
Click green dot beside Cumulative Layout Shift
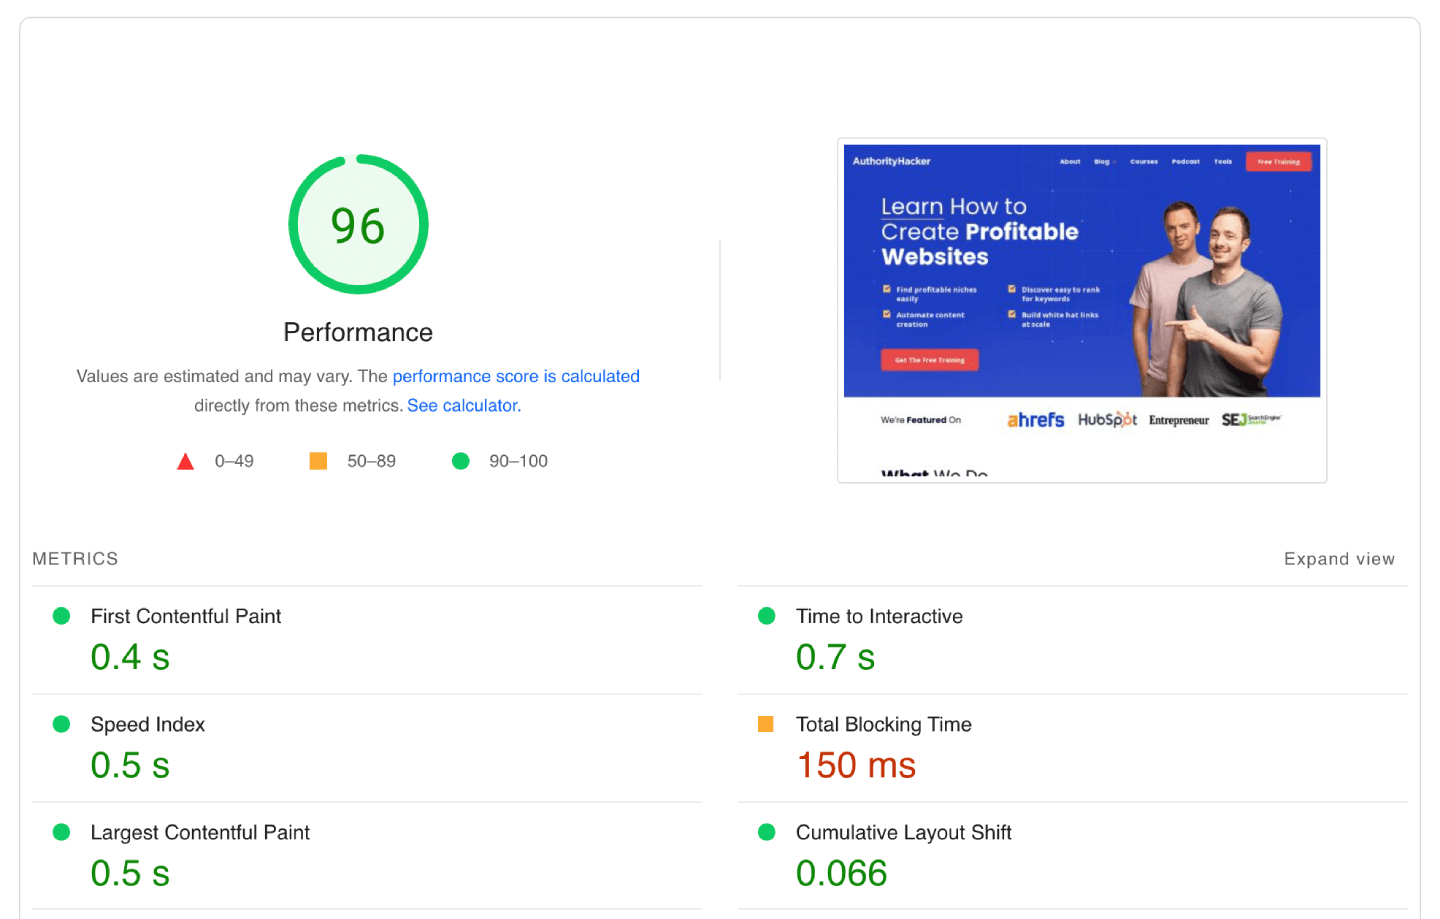(x=767, y=832)
